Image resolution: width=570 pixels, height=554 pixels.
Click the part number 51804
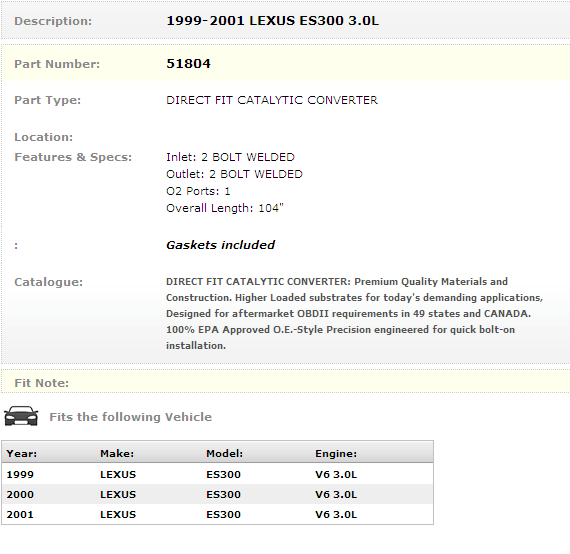pyautogui.click(x=188, y=64)
